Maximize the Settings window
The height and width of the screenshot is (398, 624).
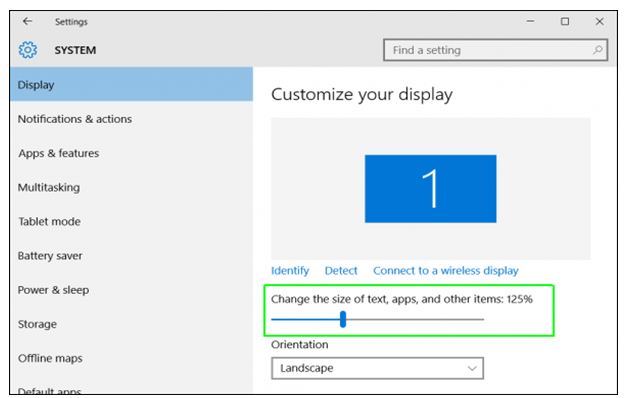[565, 21]
